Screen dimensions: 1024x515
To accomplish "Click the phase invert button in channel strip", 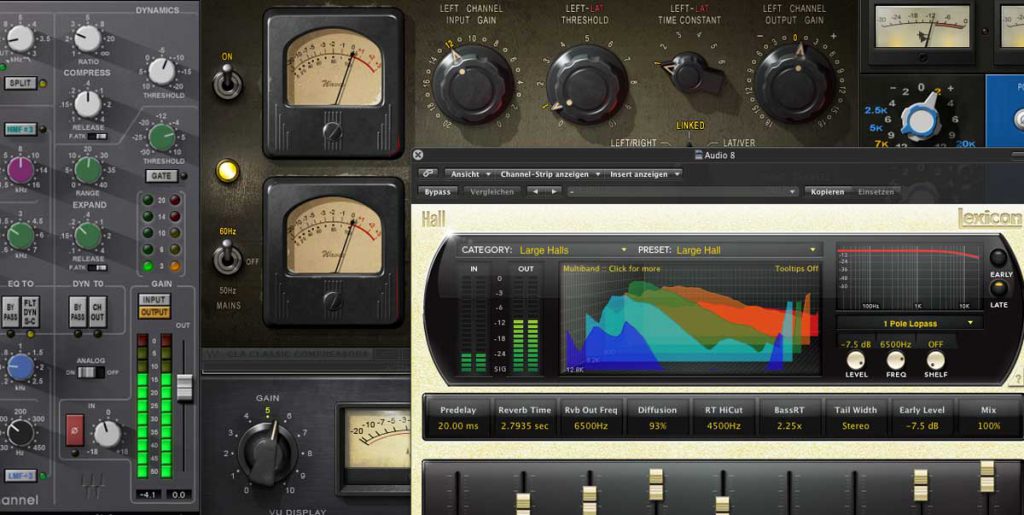I will click(x=75, y=429).
